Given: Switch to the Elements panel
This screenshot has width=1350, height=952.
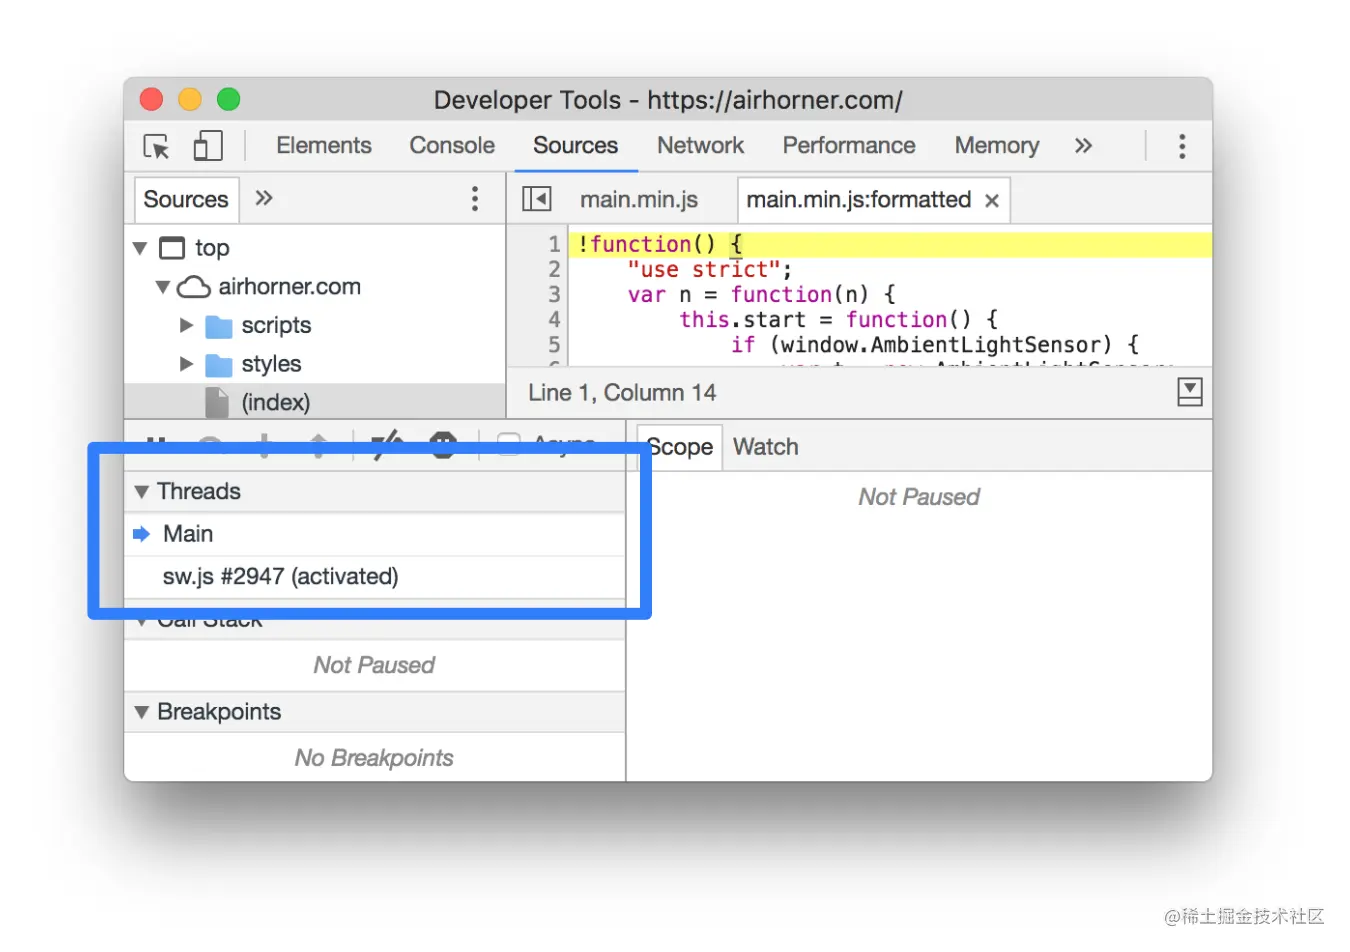Looking at the screenshot, I should point(324,146).
